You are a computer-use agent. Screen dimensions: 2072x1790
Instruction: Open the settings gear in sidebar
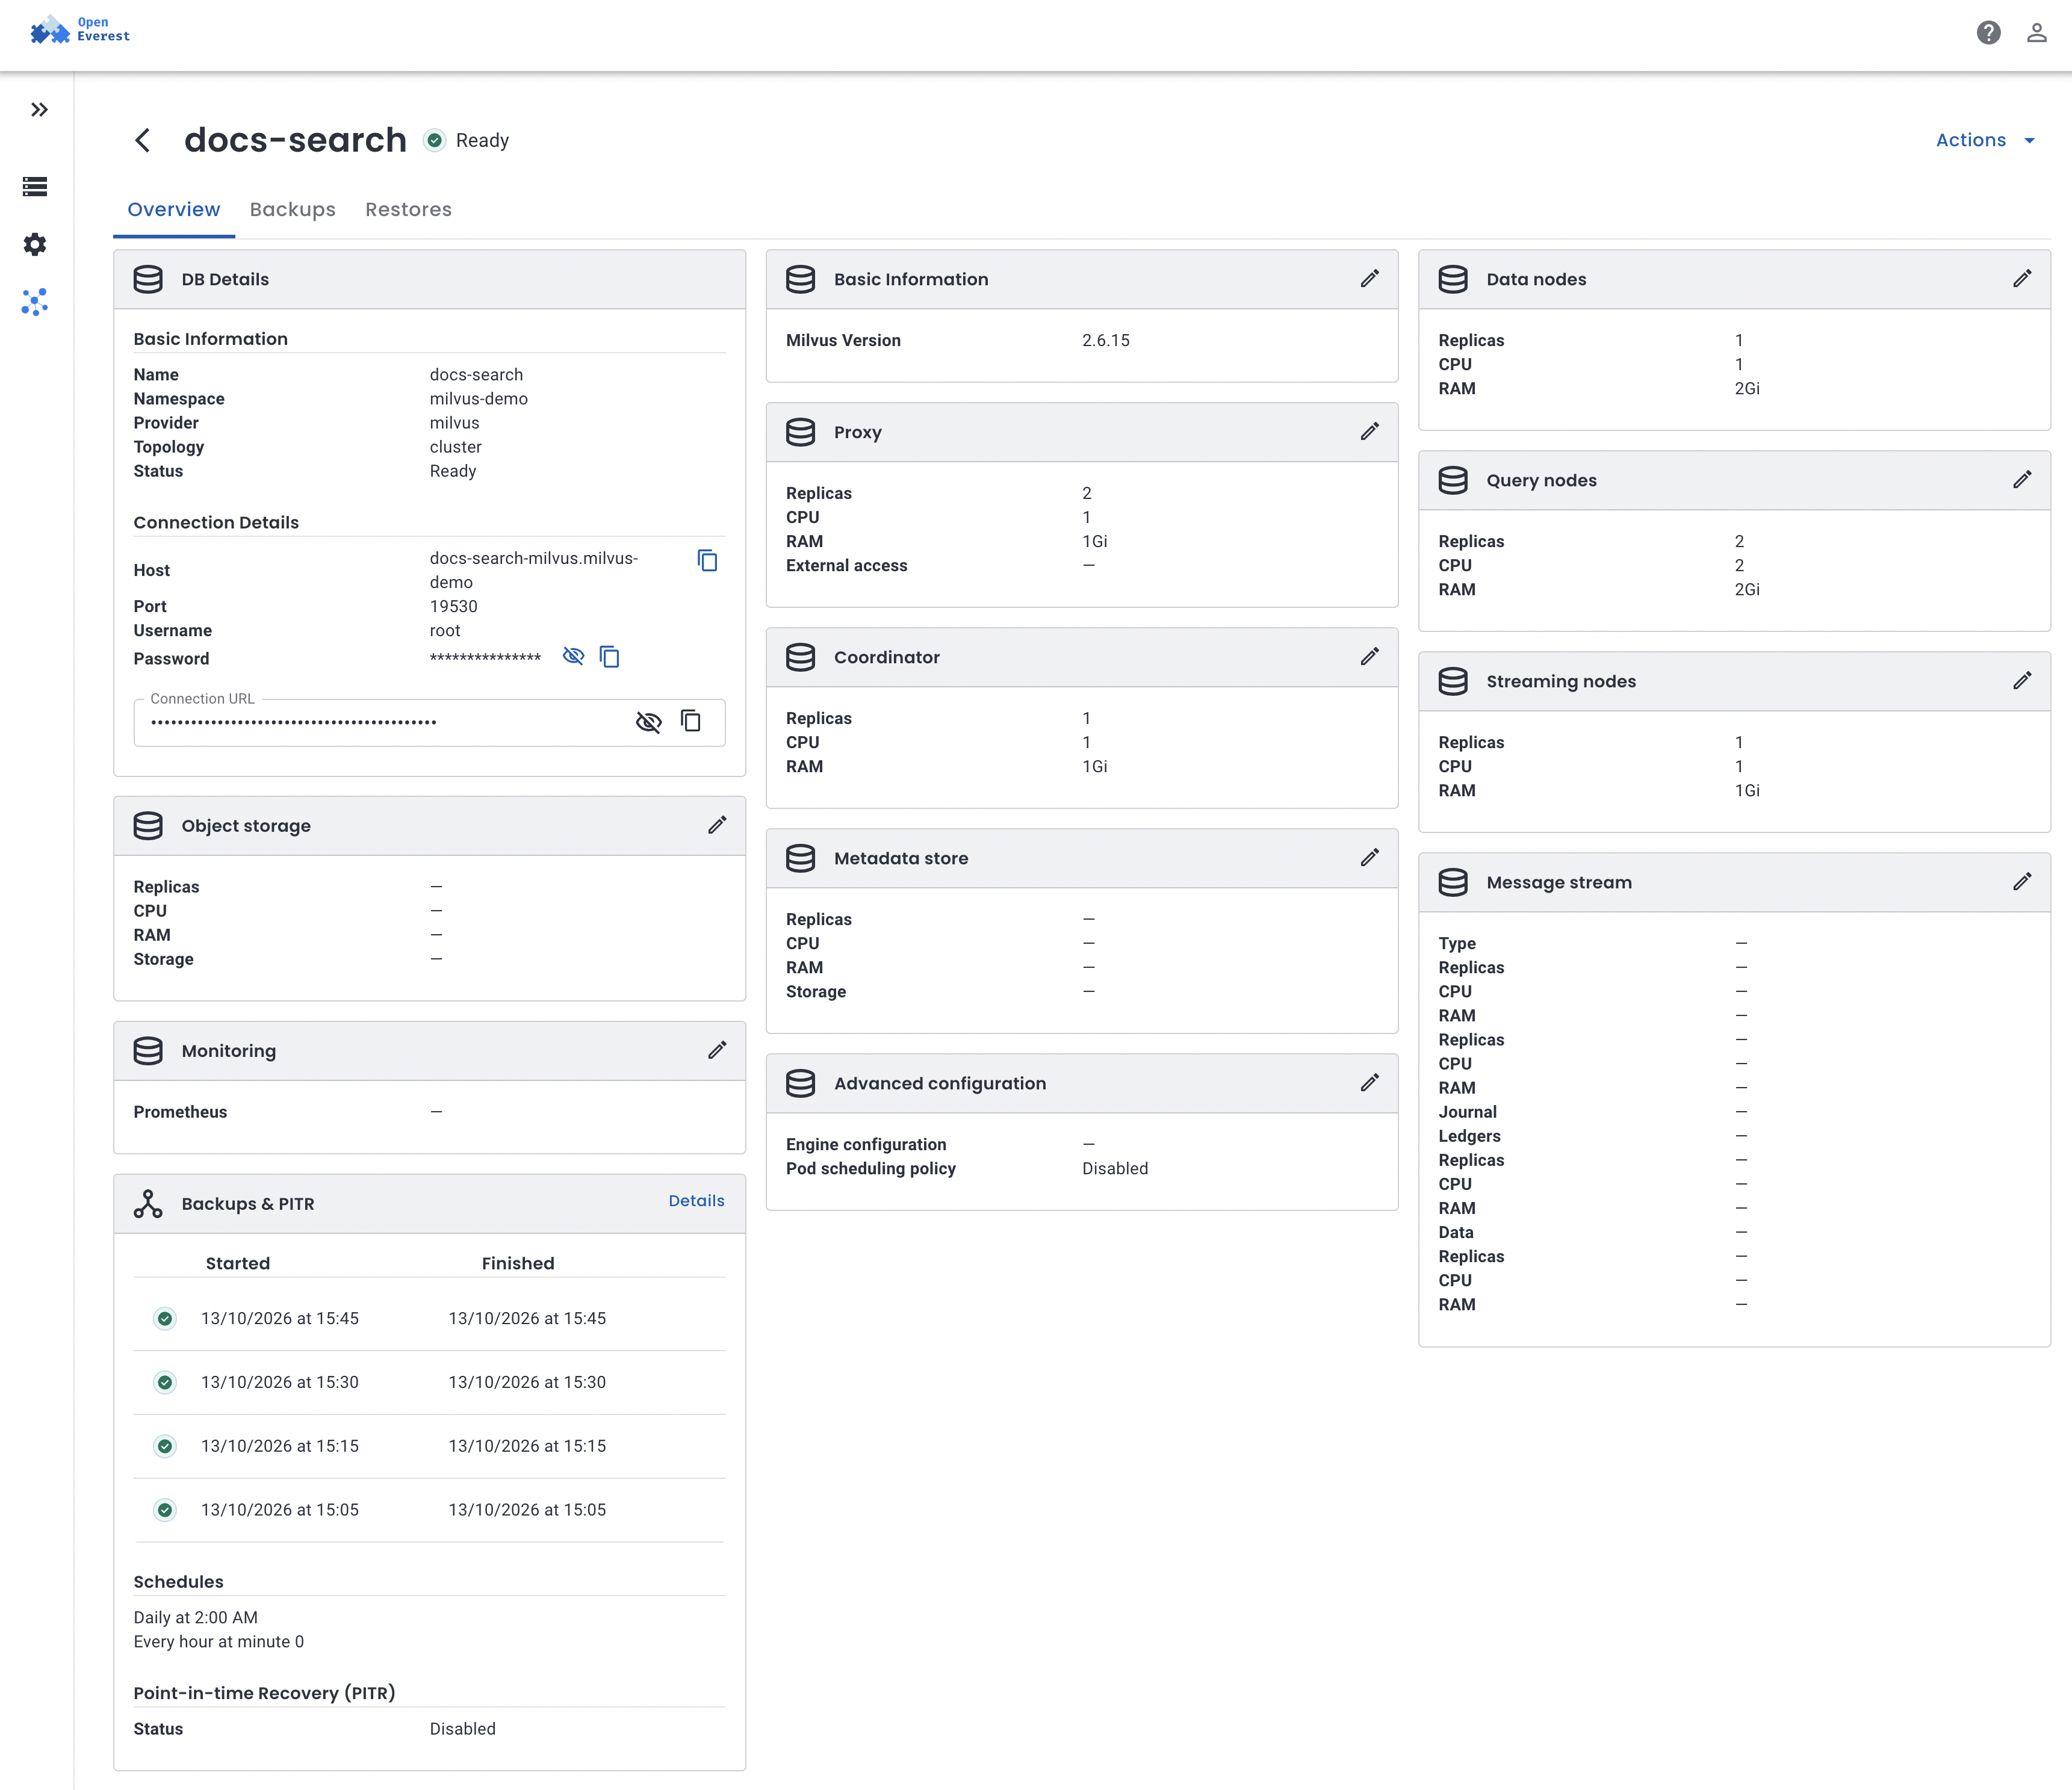[35, 244]
